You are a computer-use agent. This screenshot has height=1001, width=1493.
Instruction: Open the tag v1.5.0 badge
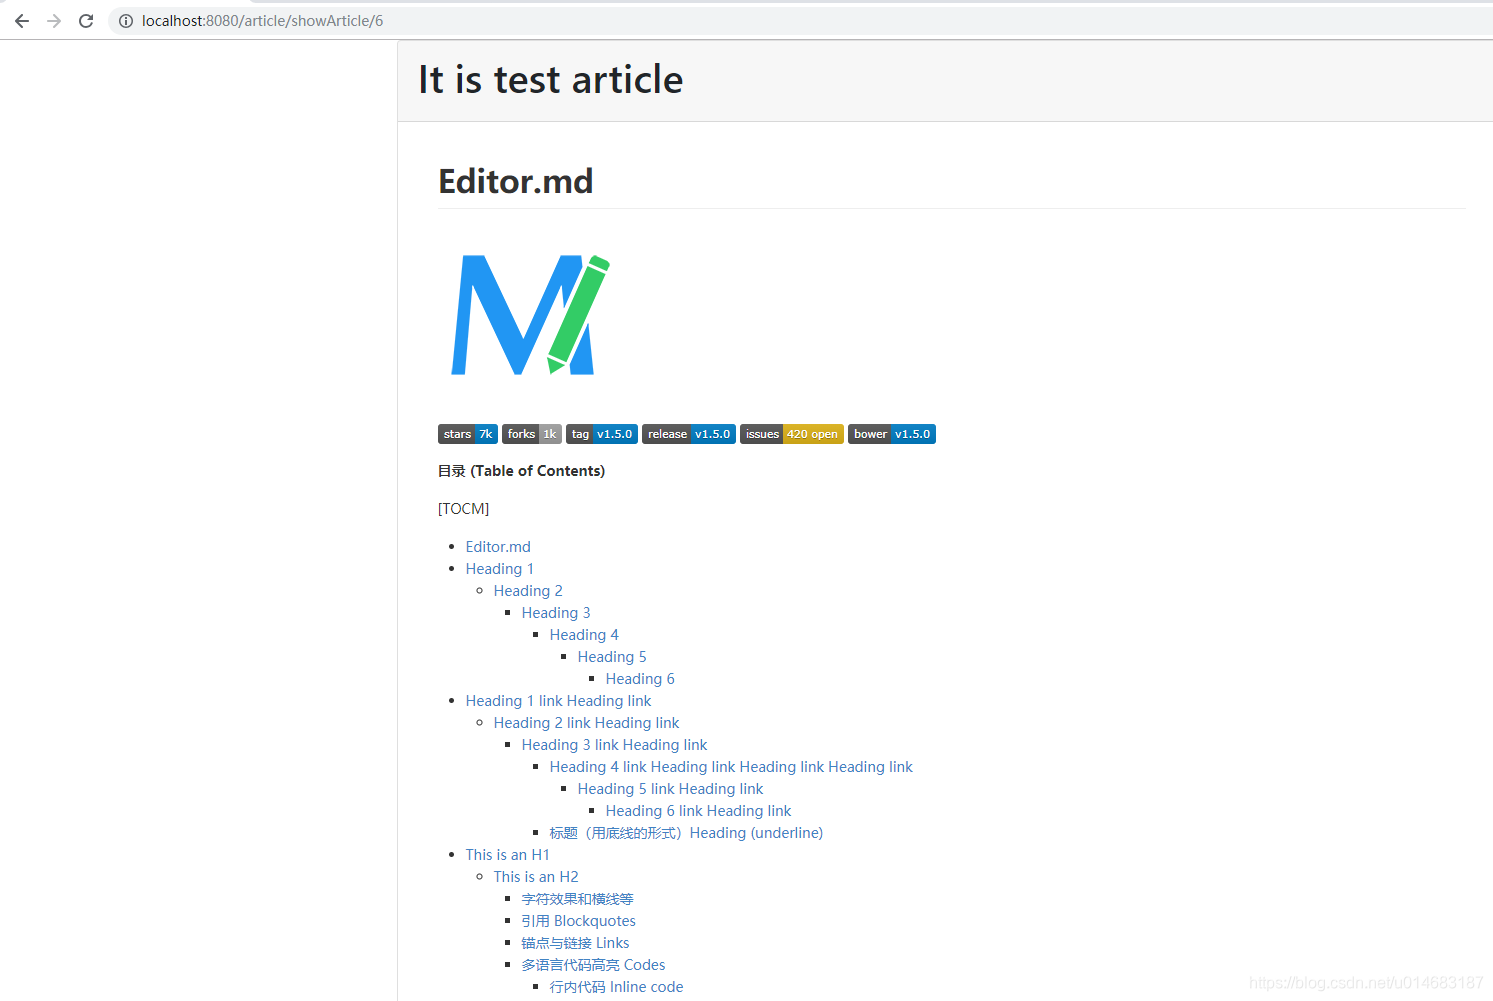pos(602,434)
